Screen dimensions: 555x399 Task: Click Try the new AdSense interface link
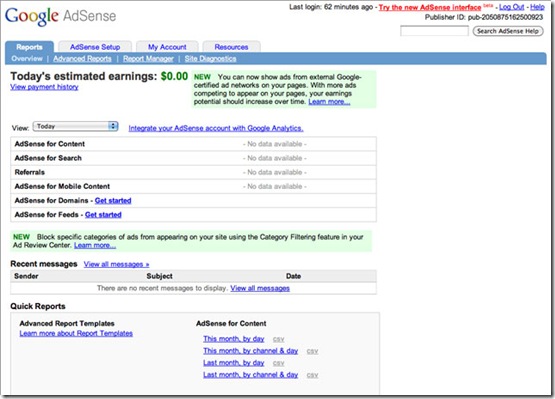430,7
